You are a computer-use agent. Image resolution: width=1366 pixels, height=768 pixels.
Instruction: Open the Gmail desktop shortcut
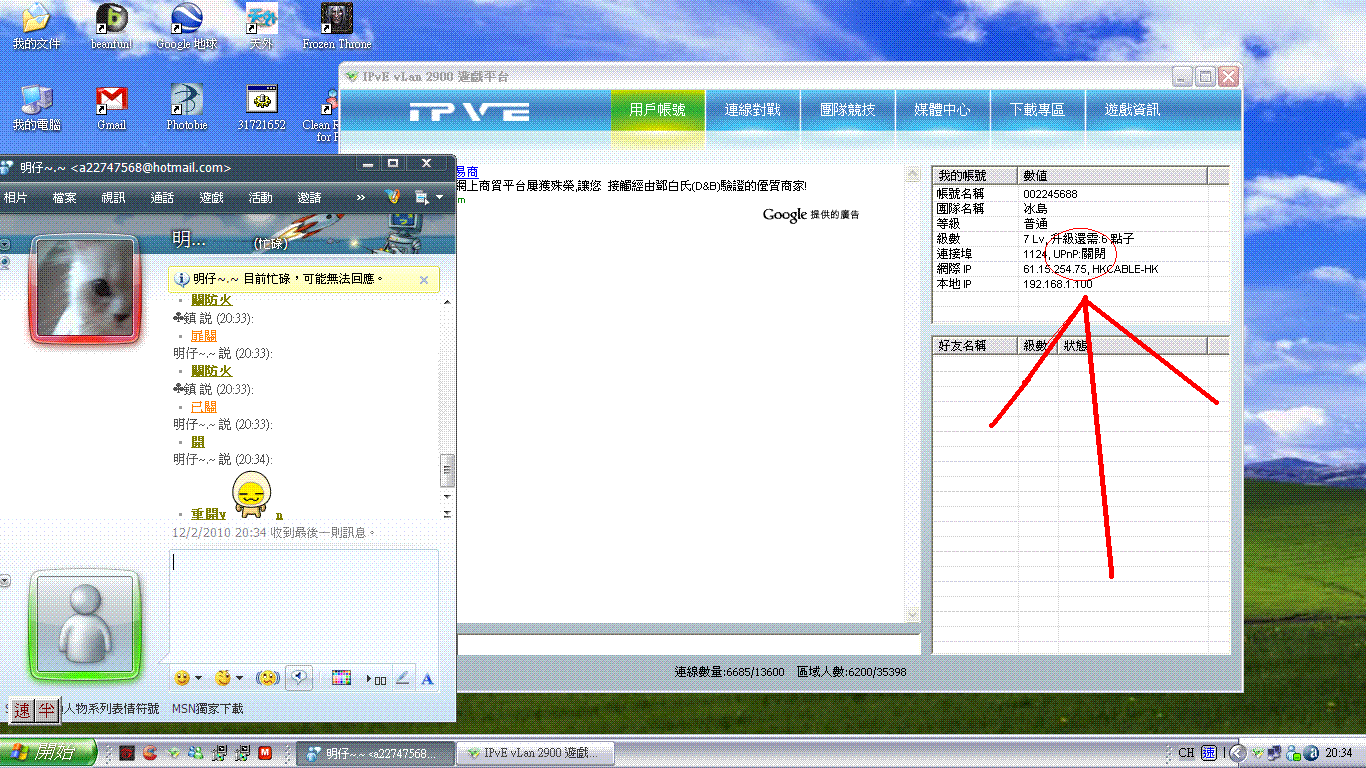coord(111,99)
